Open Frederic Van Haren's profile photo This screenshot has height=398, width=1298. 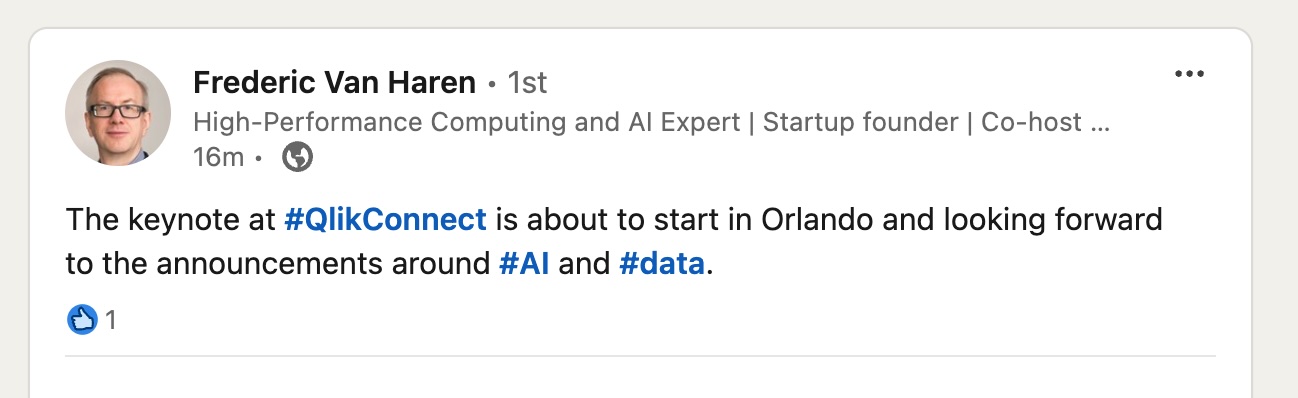[x=118, y=113]
